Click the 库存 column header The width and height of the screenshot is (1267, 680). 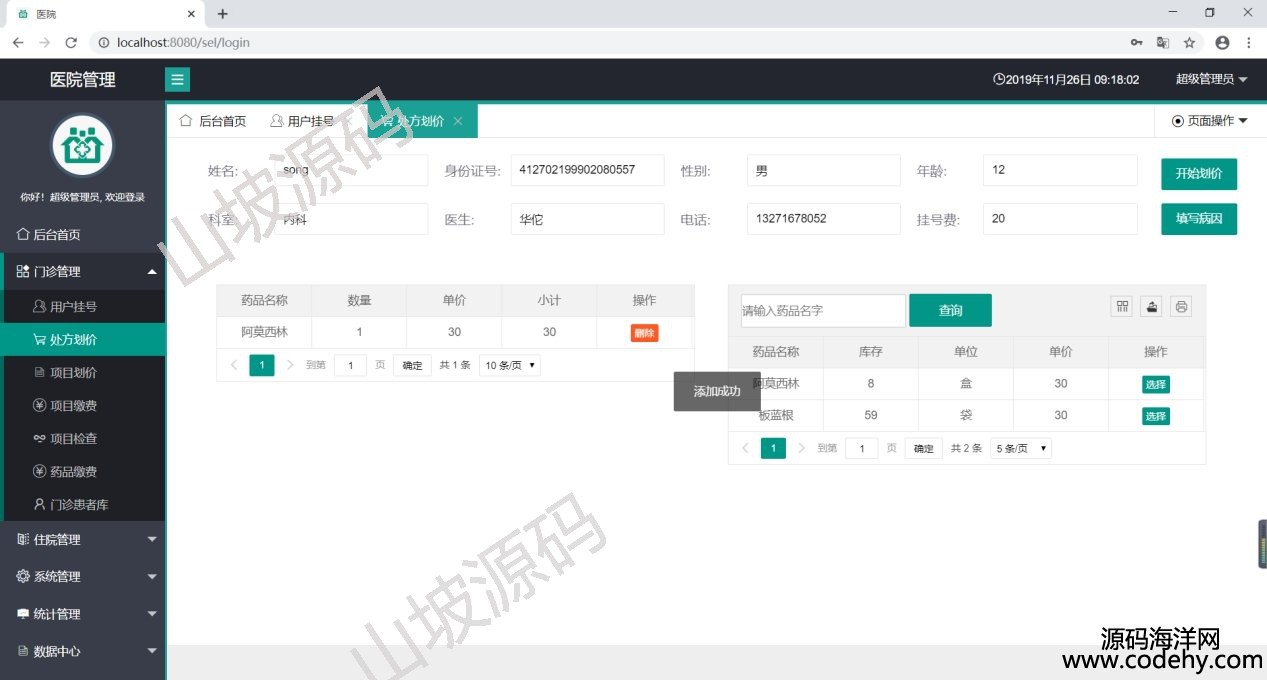point(870,352)
